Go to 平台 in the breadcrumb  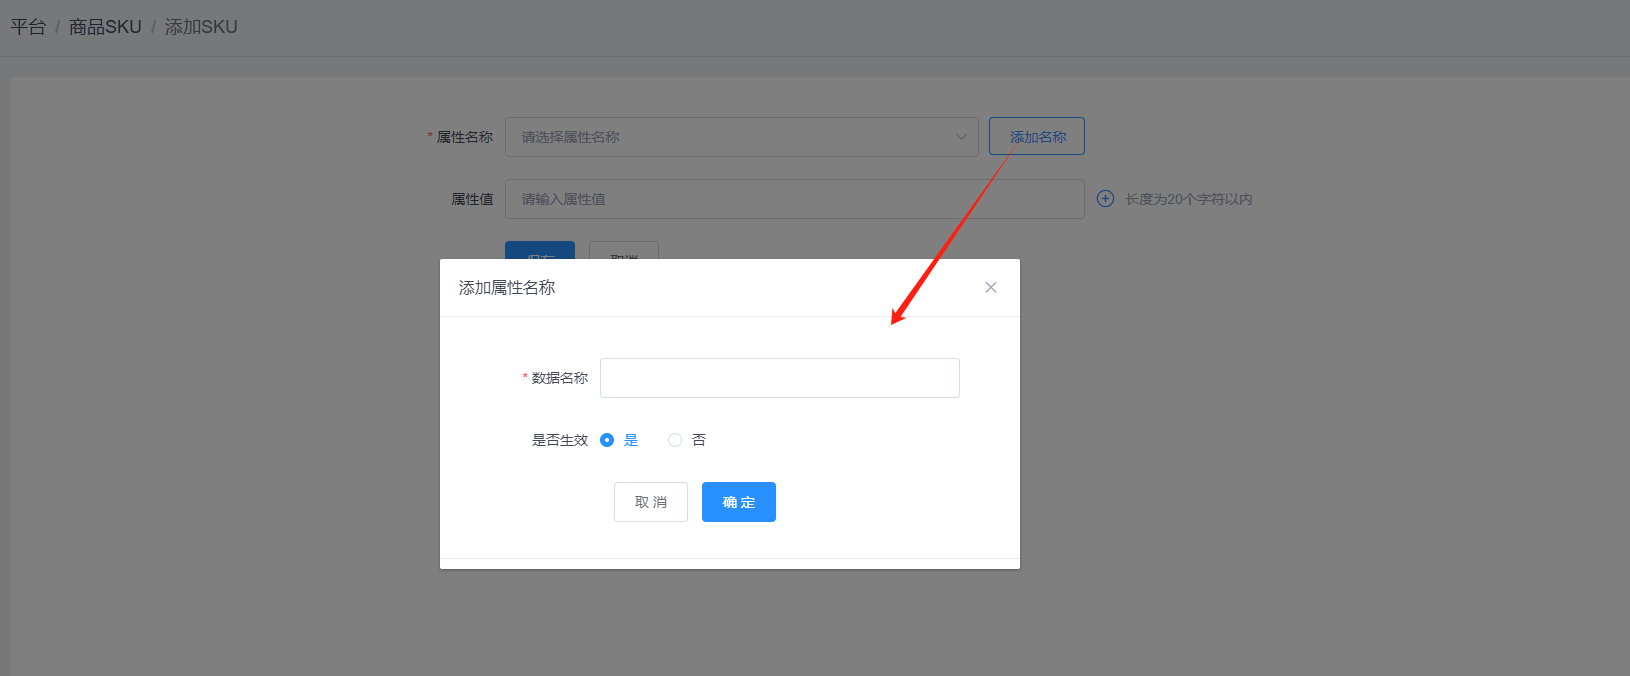click(28, 27)
